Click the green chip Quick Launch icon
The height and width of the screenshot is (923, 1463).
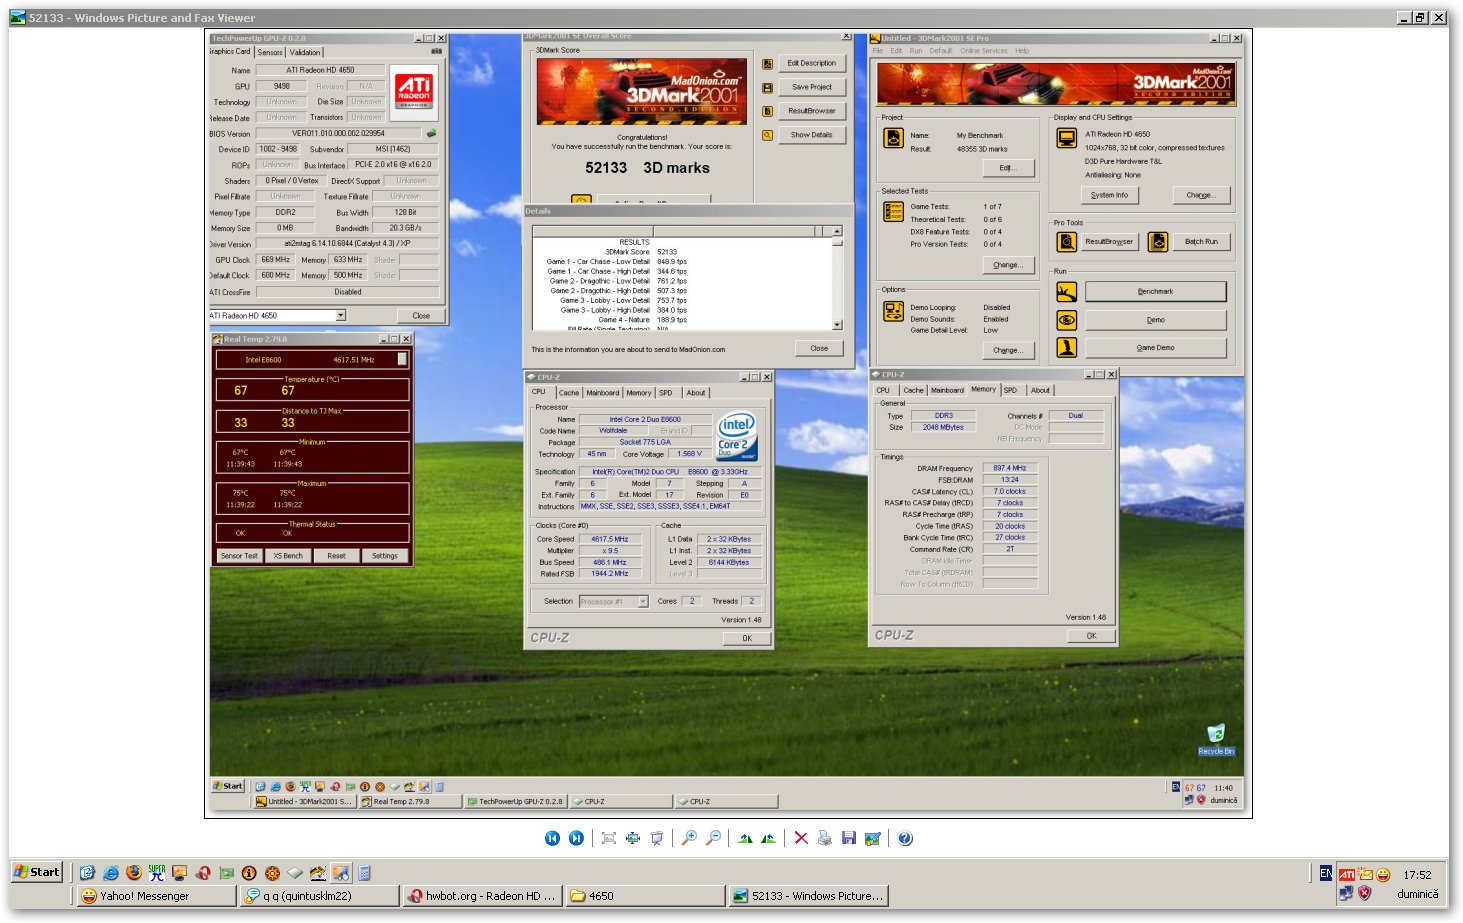click(x=226, y=872)
